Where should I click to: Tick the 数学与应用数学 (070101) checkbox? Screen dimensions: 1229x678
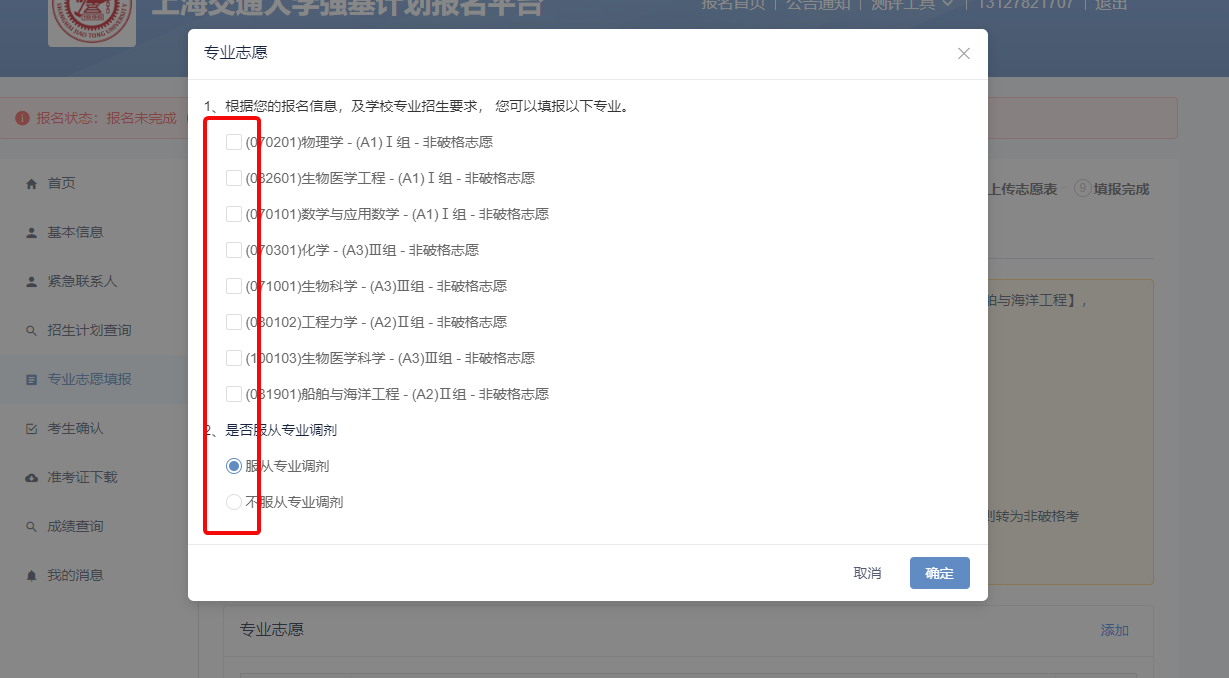pyautogui.click(x=234, y=214)
